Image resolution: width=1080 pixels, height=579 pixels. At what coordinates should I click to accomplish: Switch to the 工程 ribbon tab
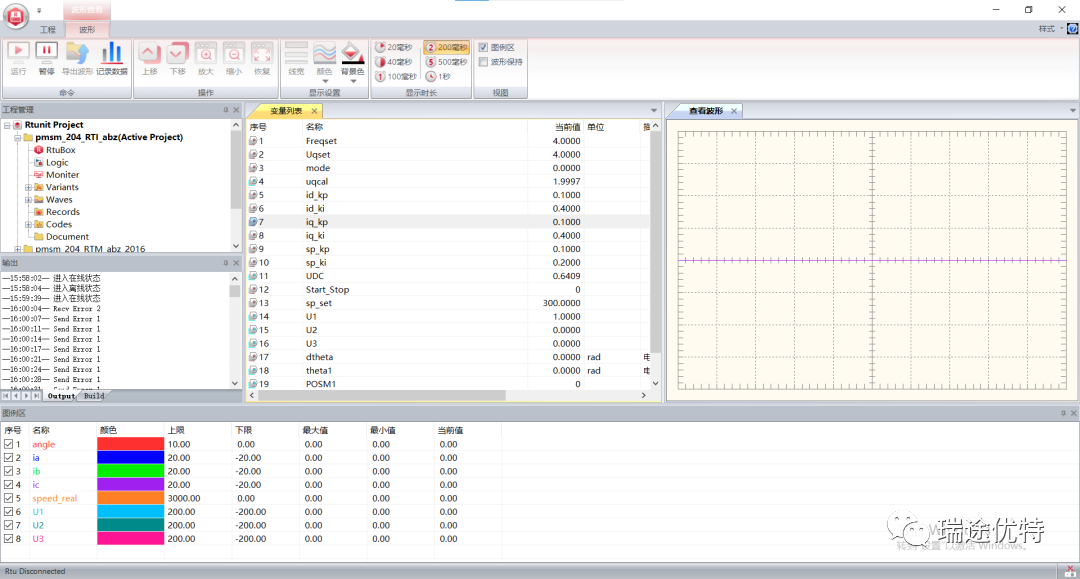(x=47, y=30)
